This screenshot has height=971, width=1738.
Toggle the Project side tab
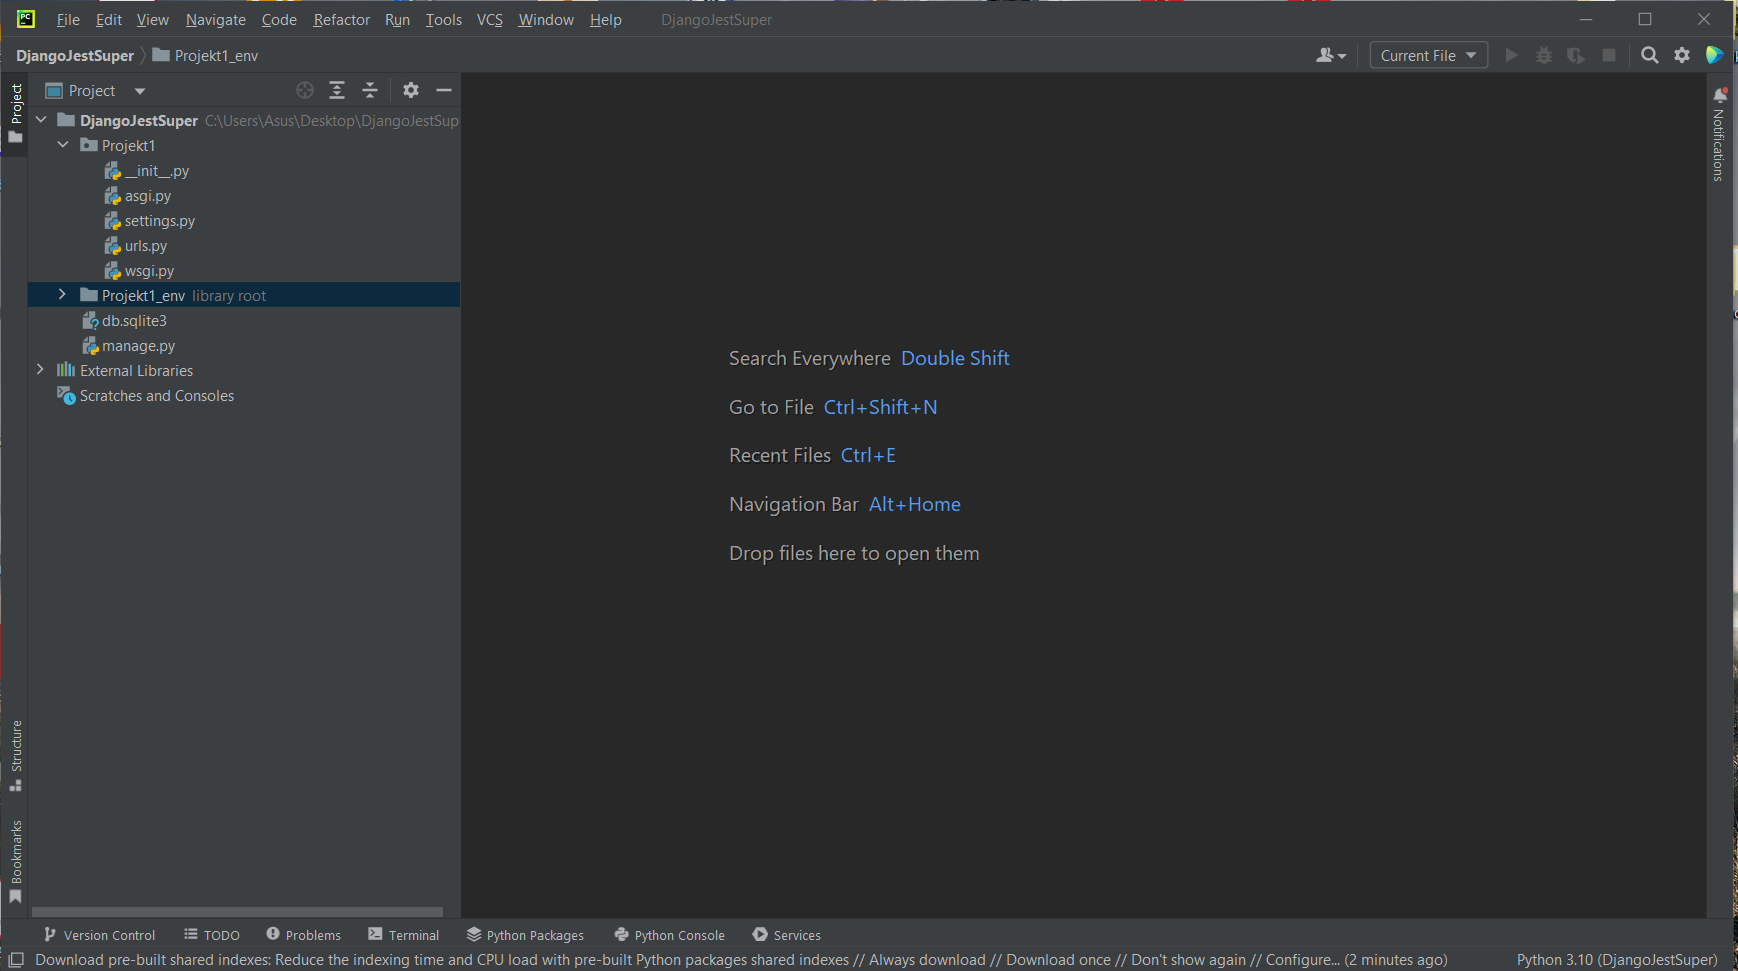click(x=16, y=113)
